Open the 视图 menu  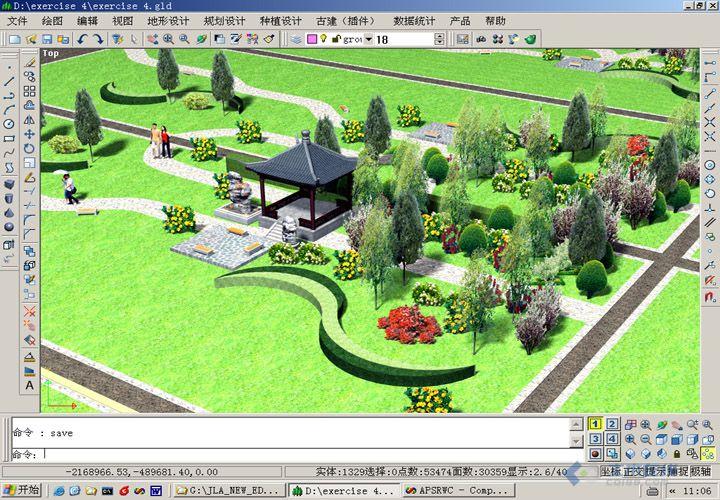tap(123, 21)
